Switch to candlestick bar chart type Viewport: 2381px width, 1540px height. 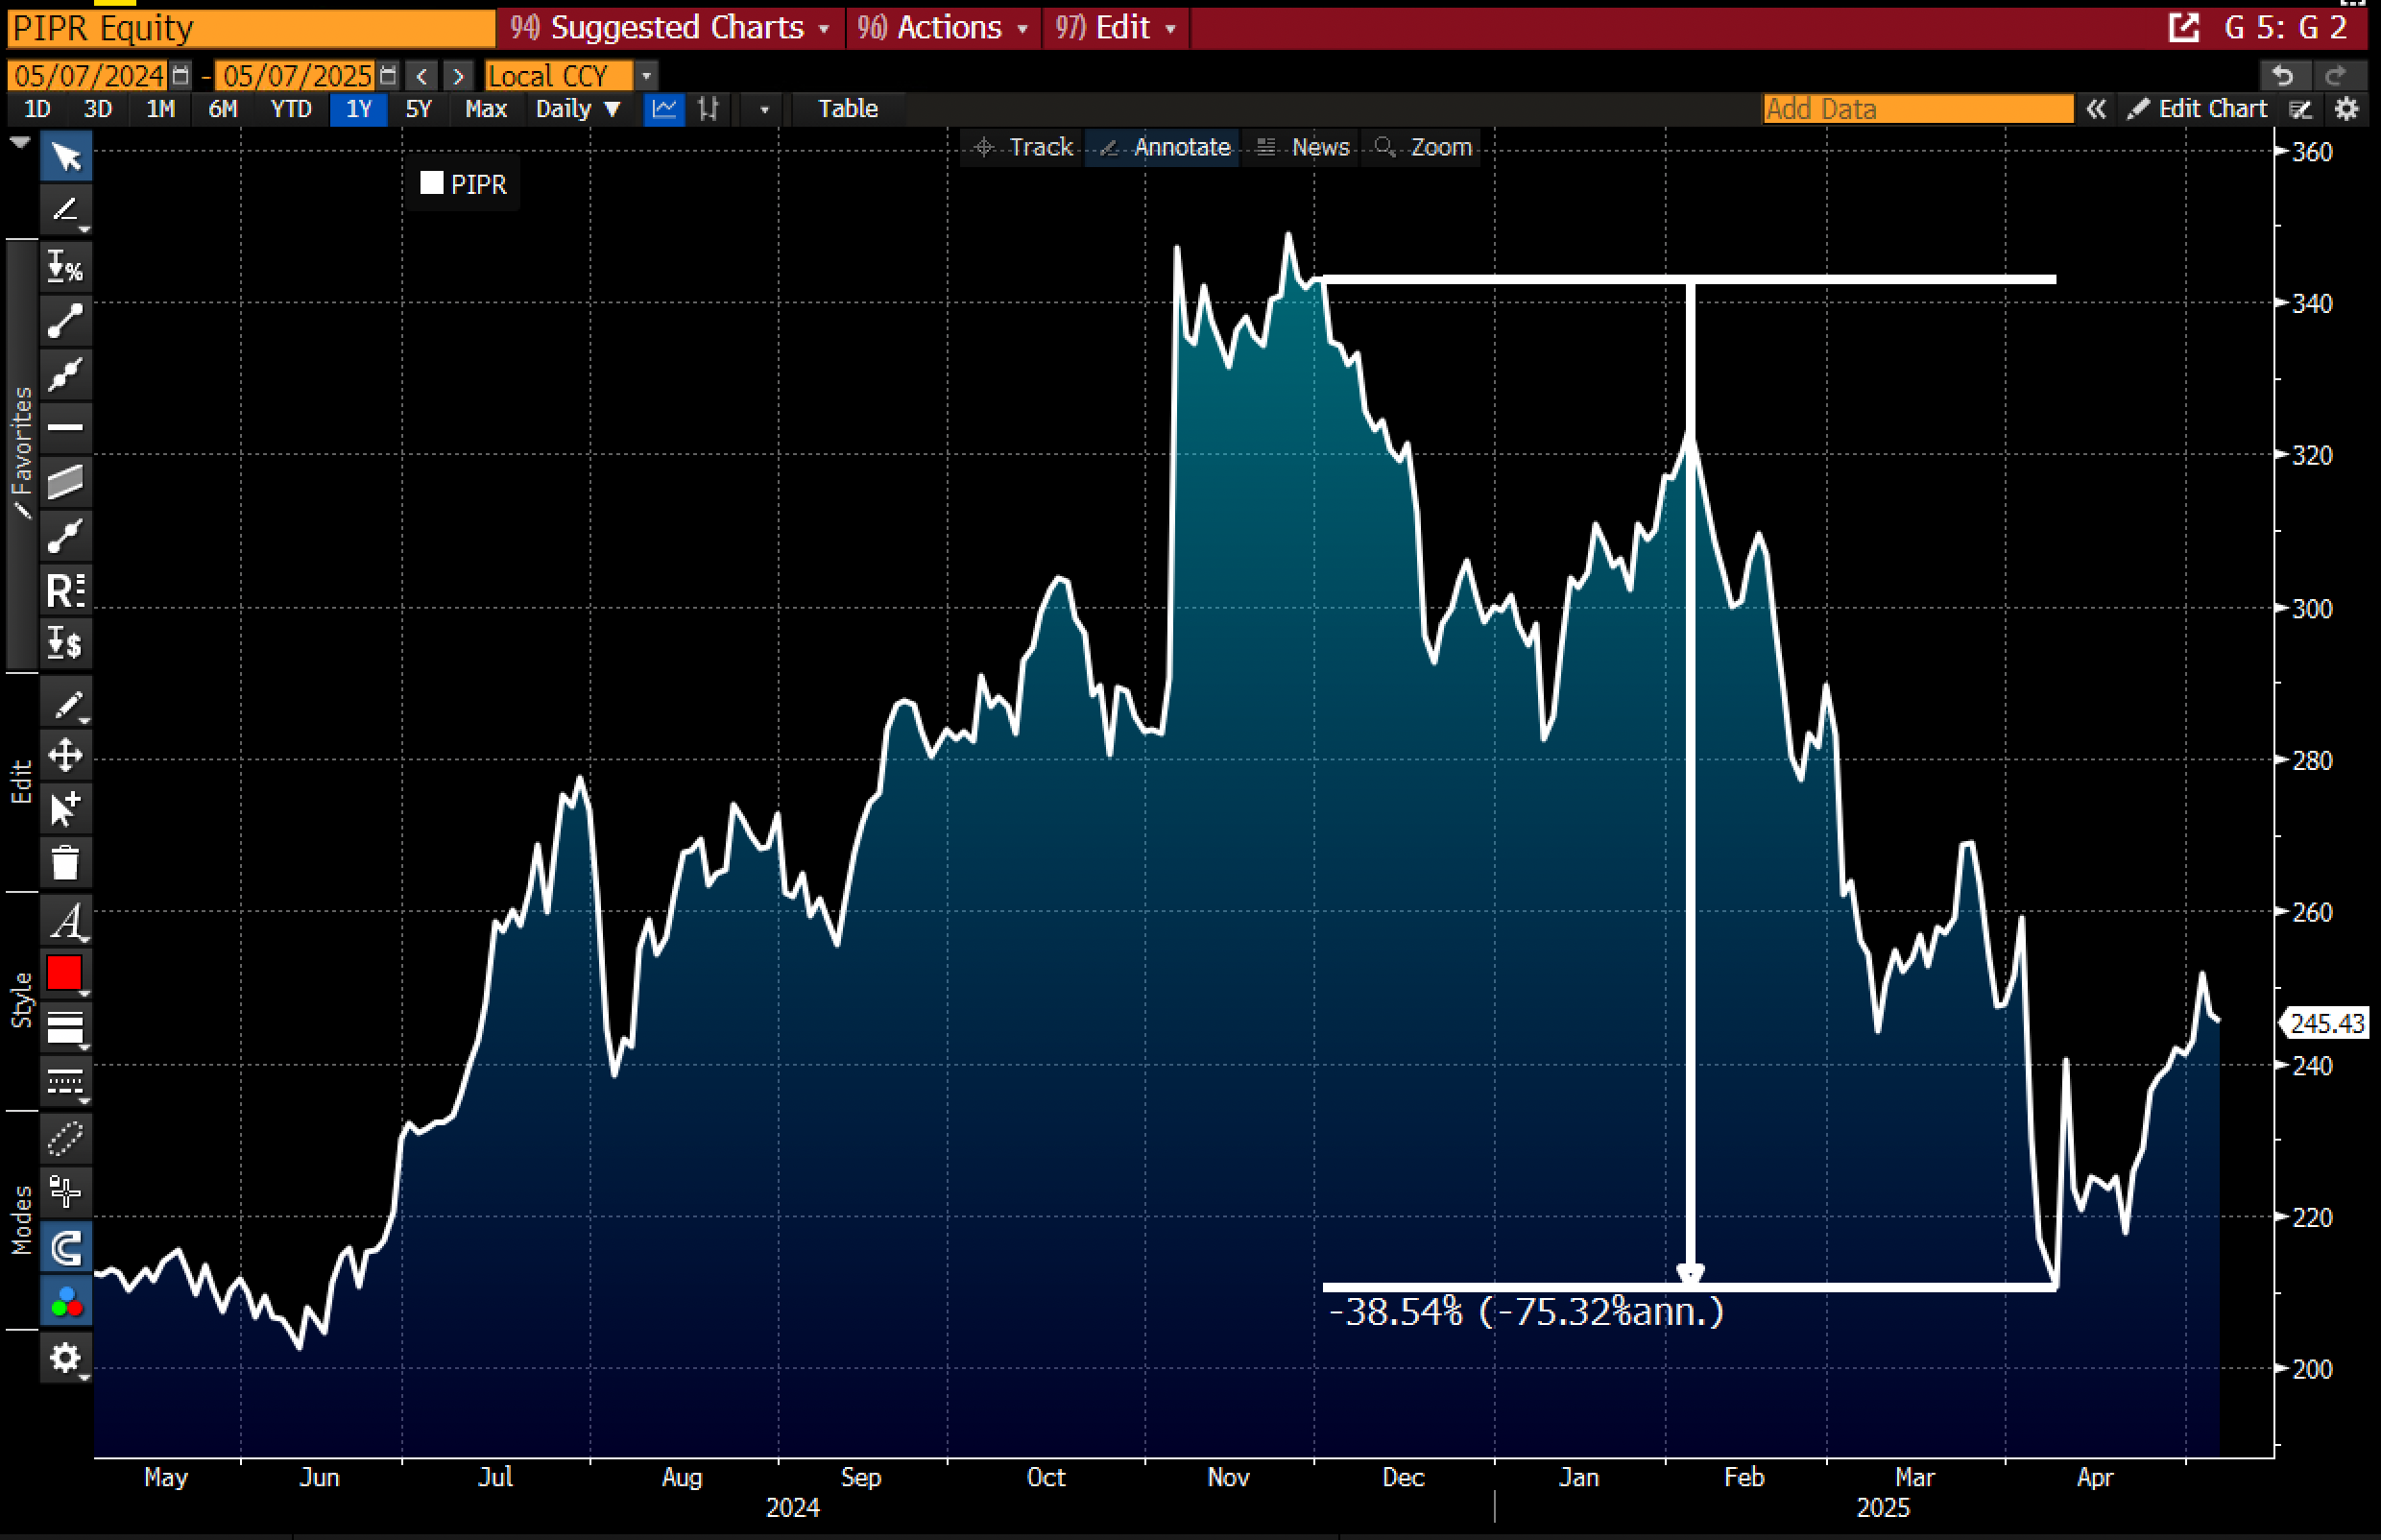709,109
